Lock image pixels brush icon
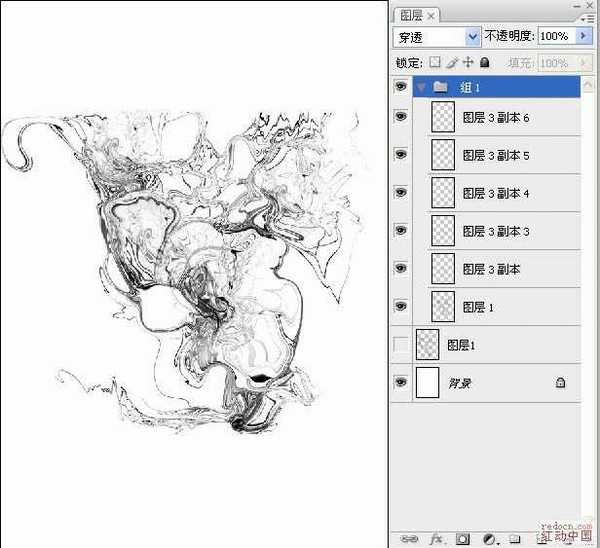 click(451, 62)
